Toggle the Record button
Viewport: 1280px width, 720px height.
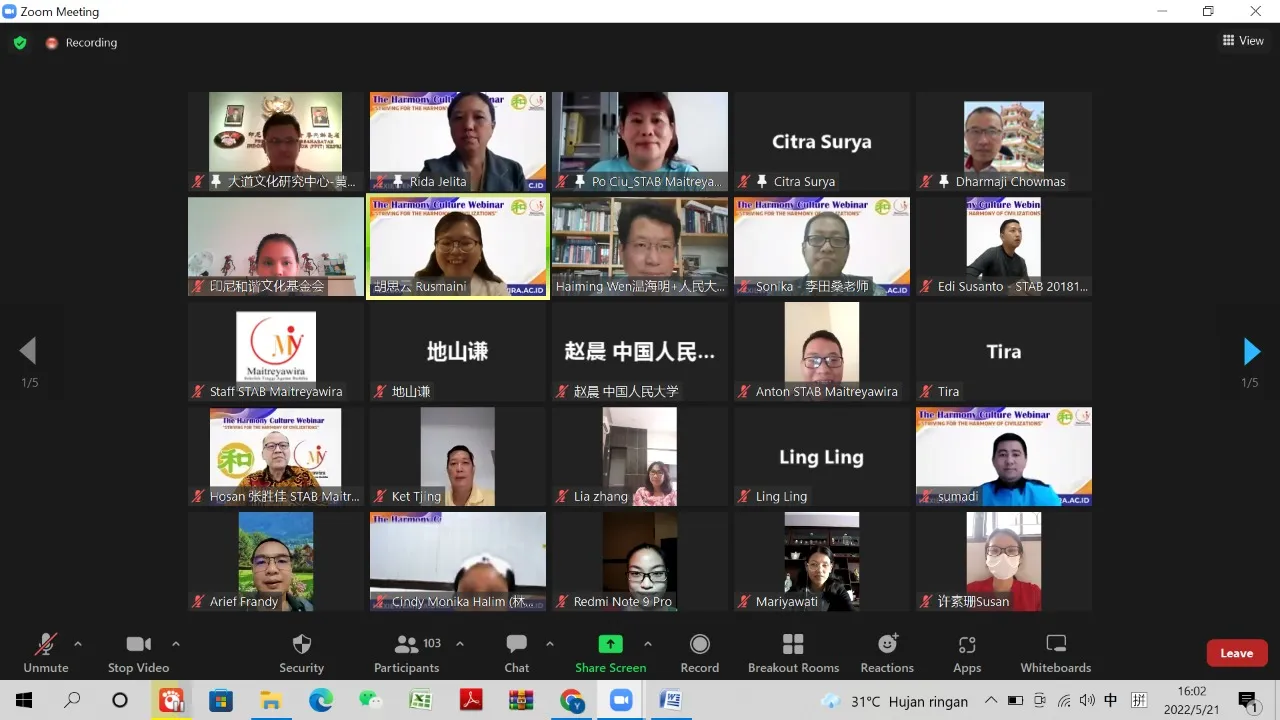(699, 653)
